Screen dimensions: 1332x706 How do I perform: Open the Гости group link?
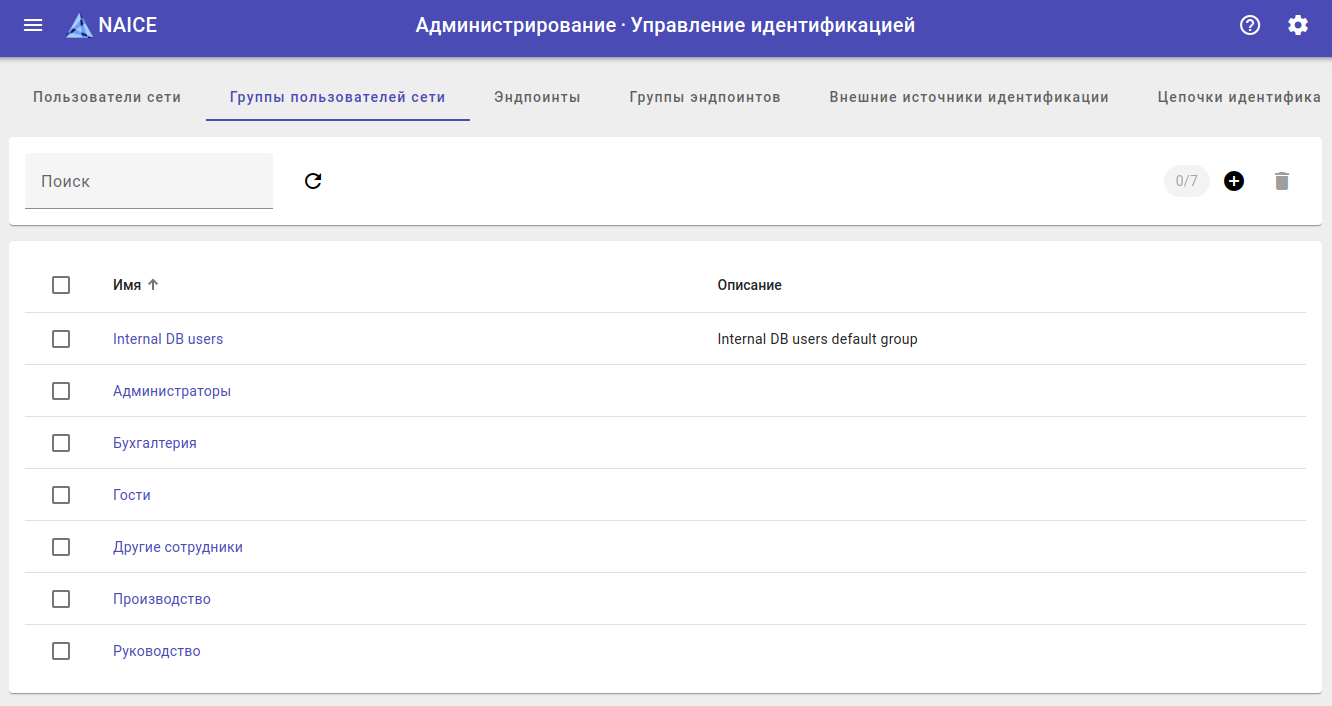pyautogui.click(x=132, y=495)
